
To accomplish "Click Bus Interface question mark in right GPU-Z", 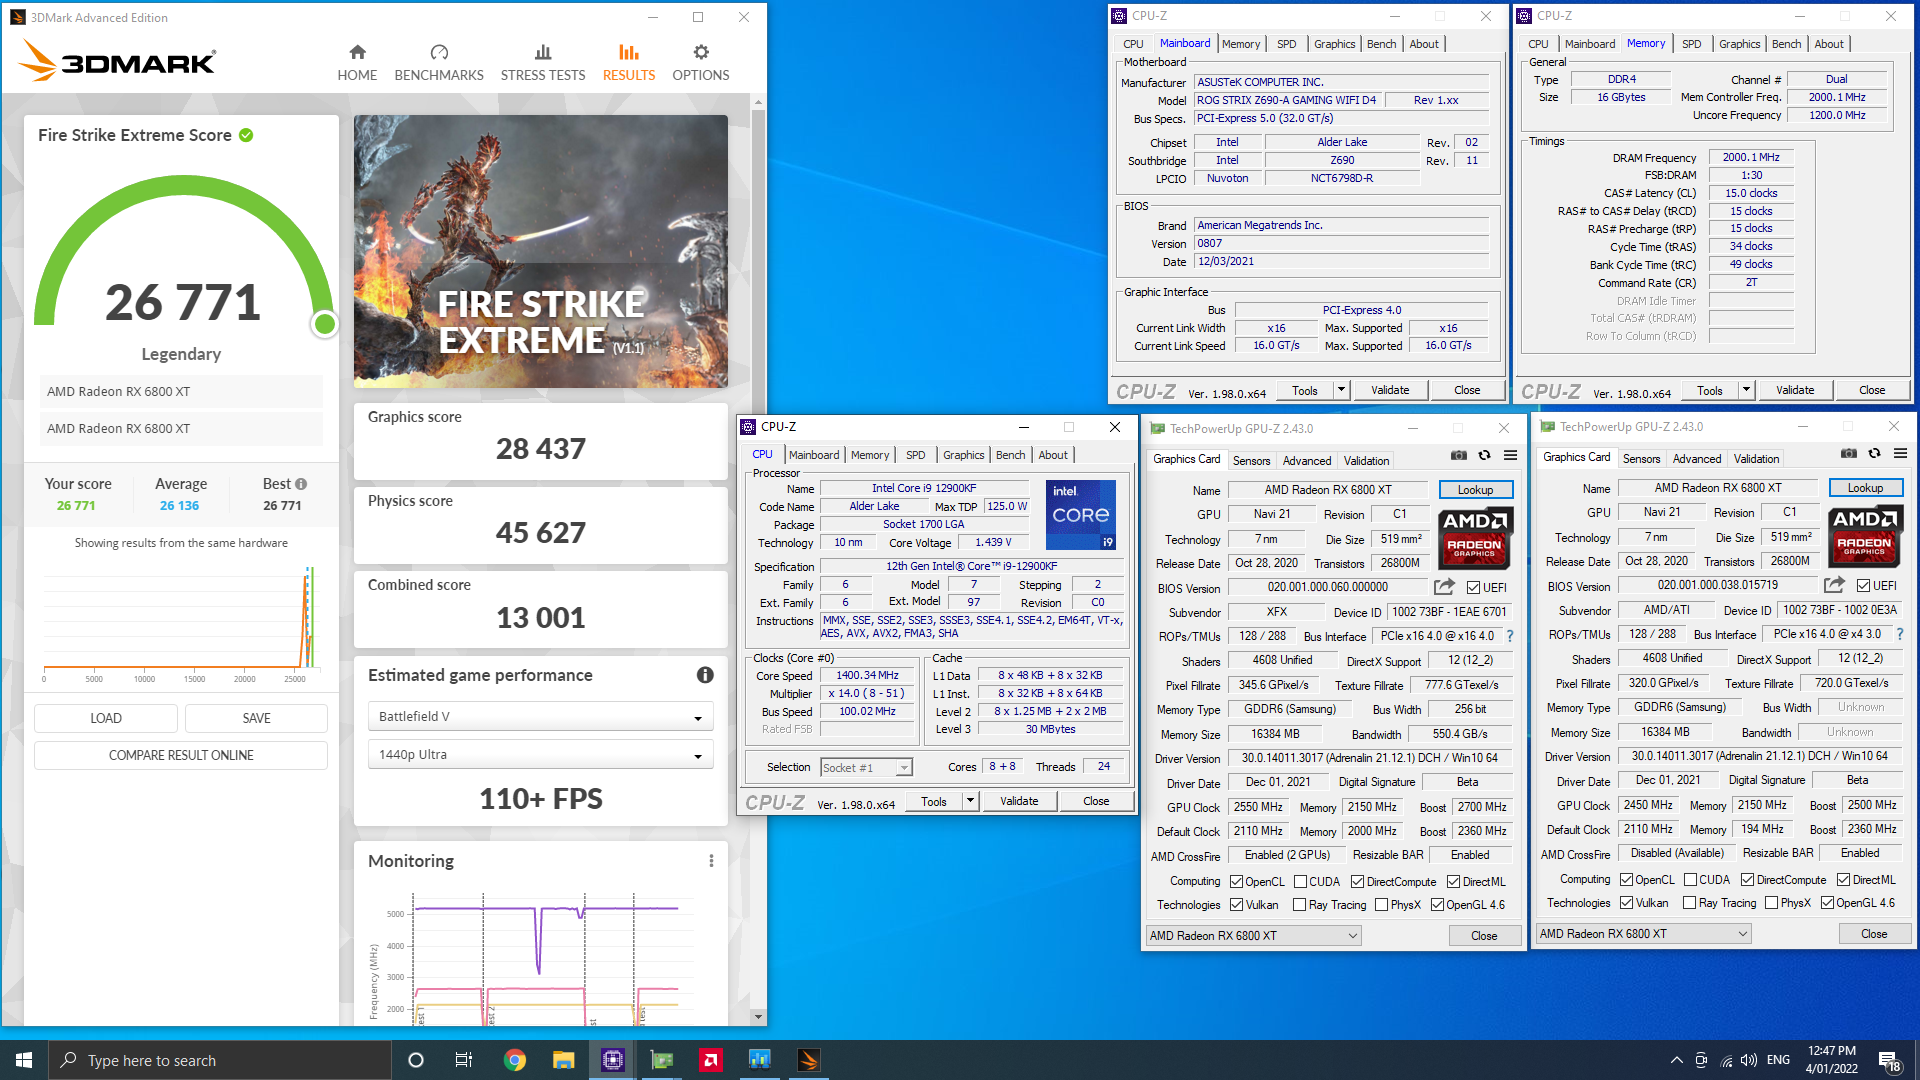I will pyautogui.click(x=1900, y=634).
